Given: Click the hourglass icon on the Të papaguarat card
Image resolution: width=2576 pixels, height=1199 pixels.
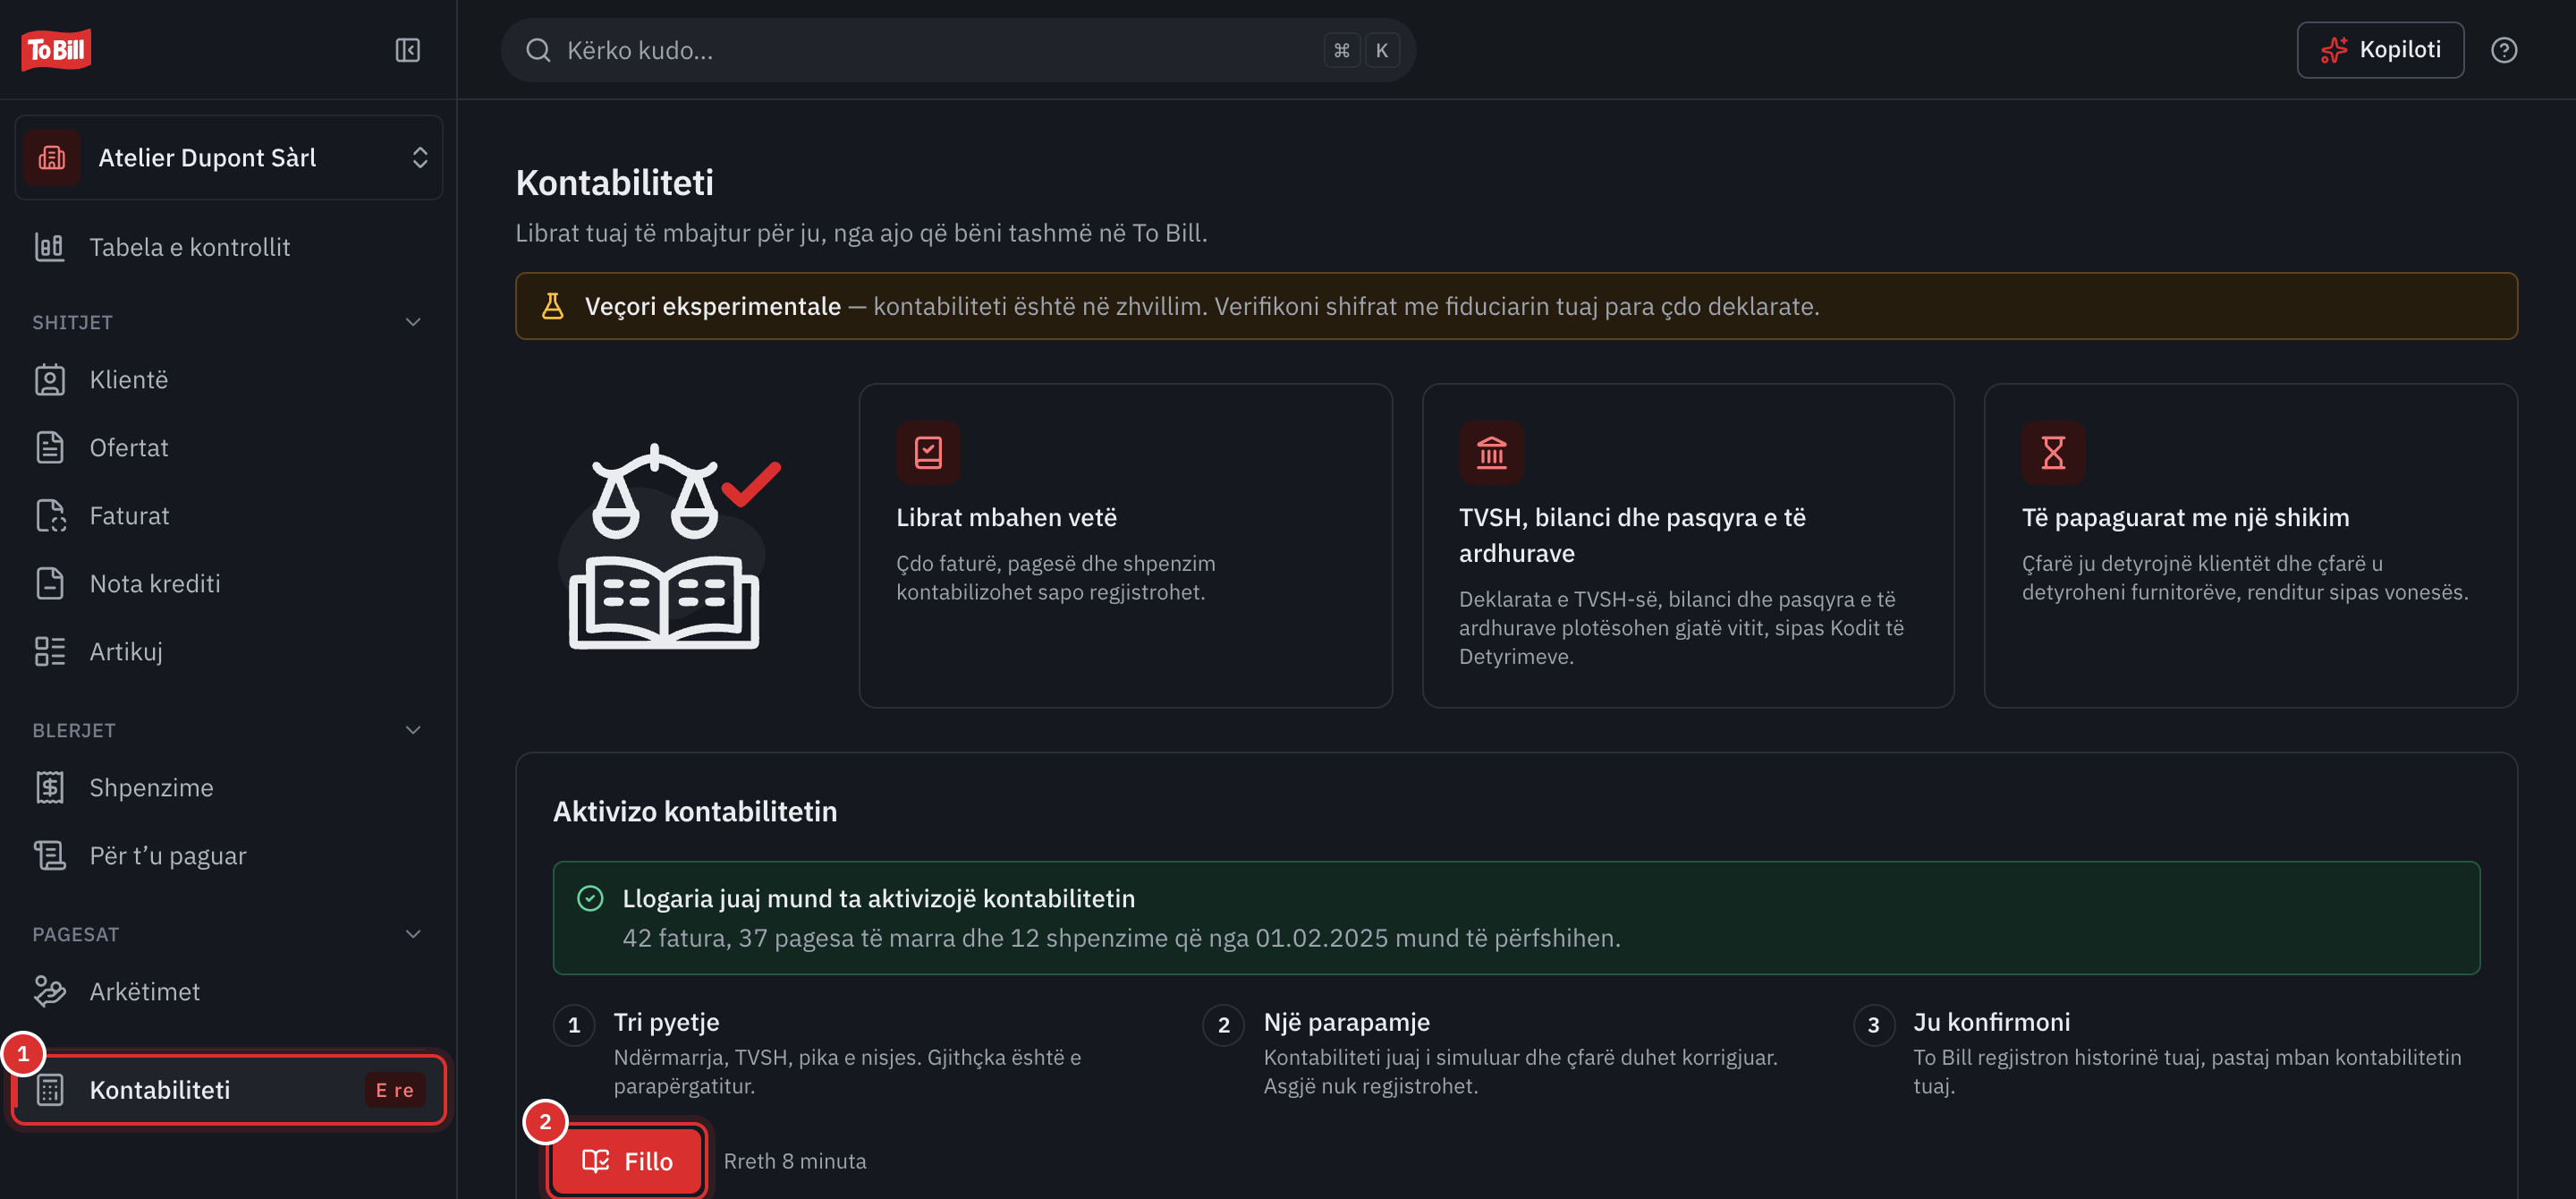Looking at the screenshot, I should (x=2053, y=453).
